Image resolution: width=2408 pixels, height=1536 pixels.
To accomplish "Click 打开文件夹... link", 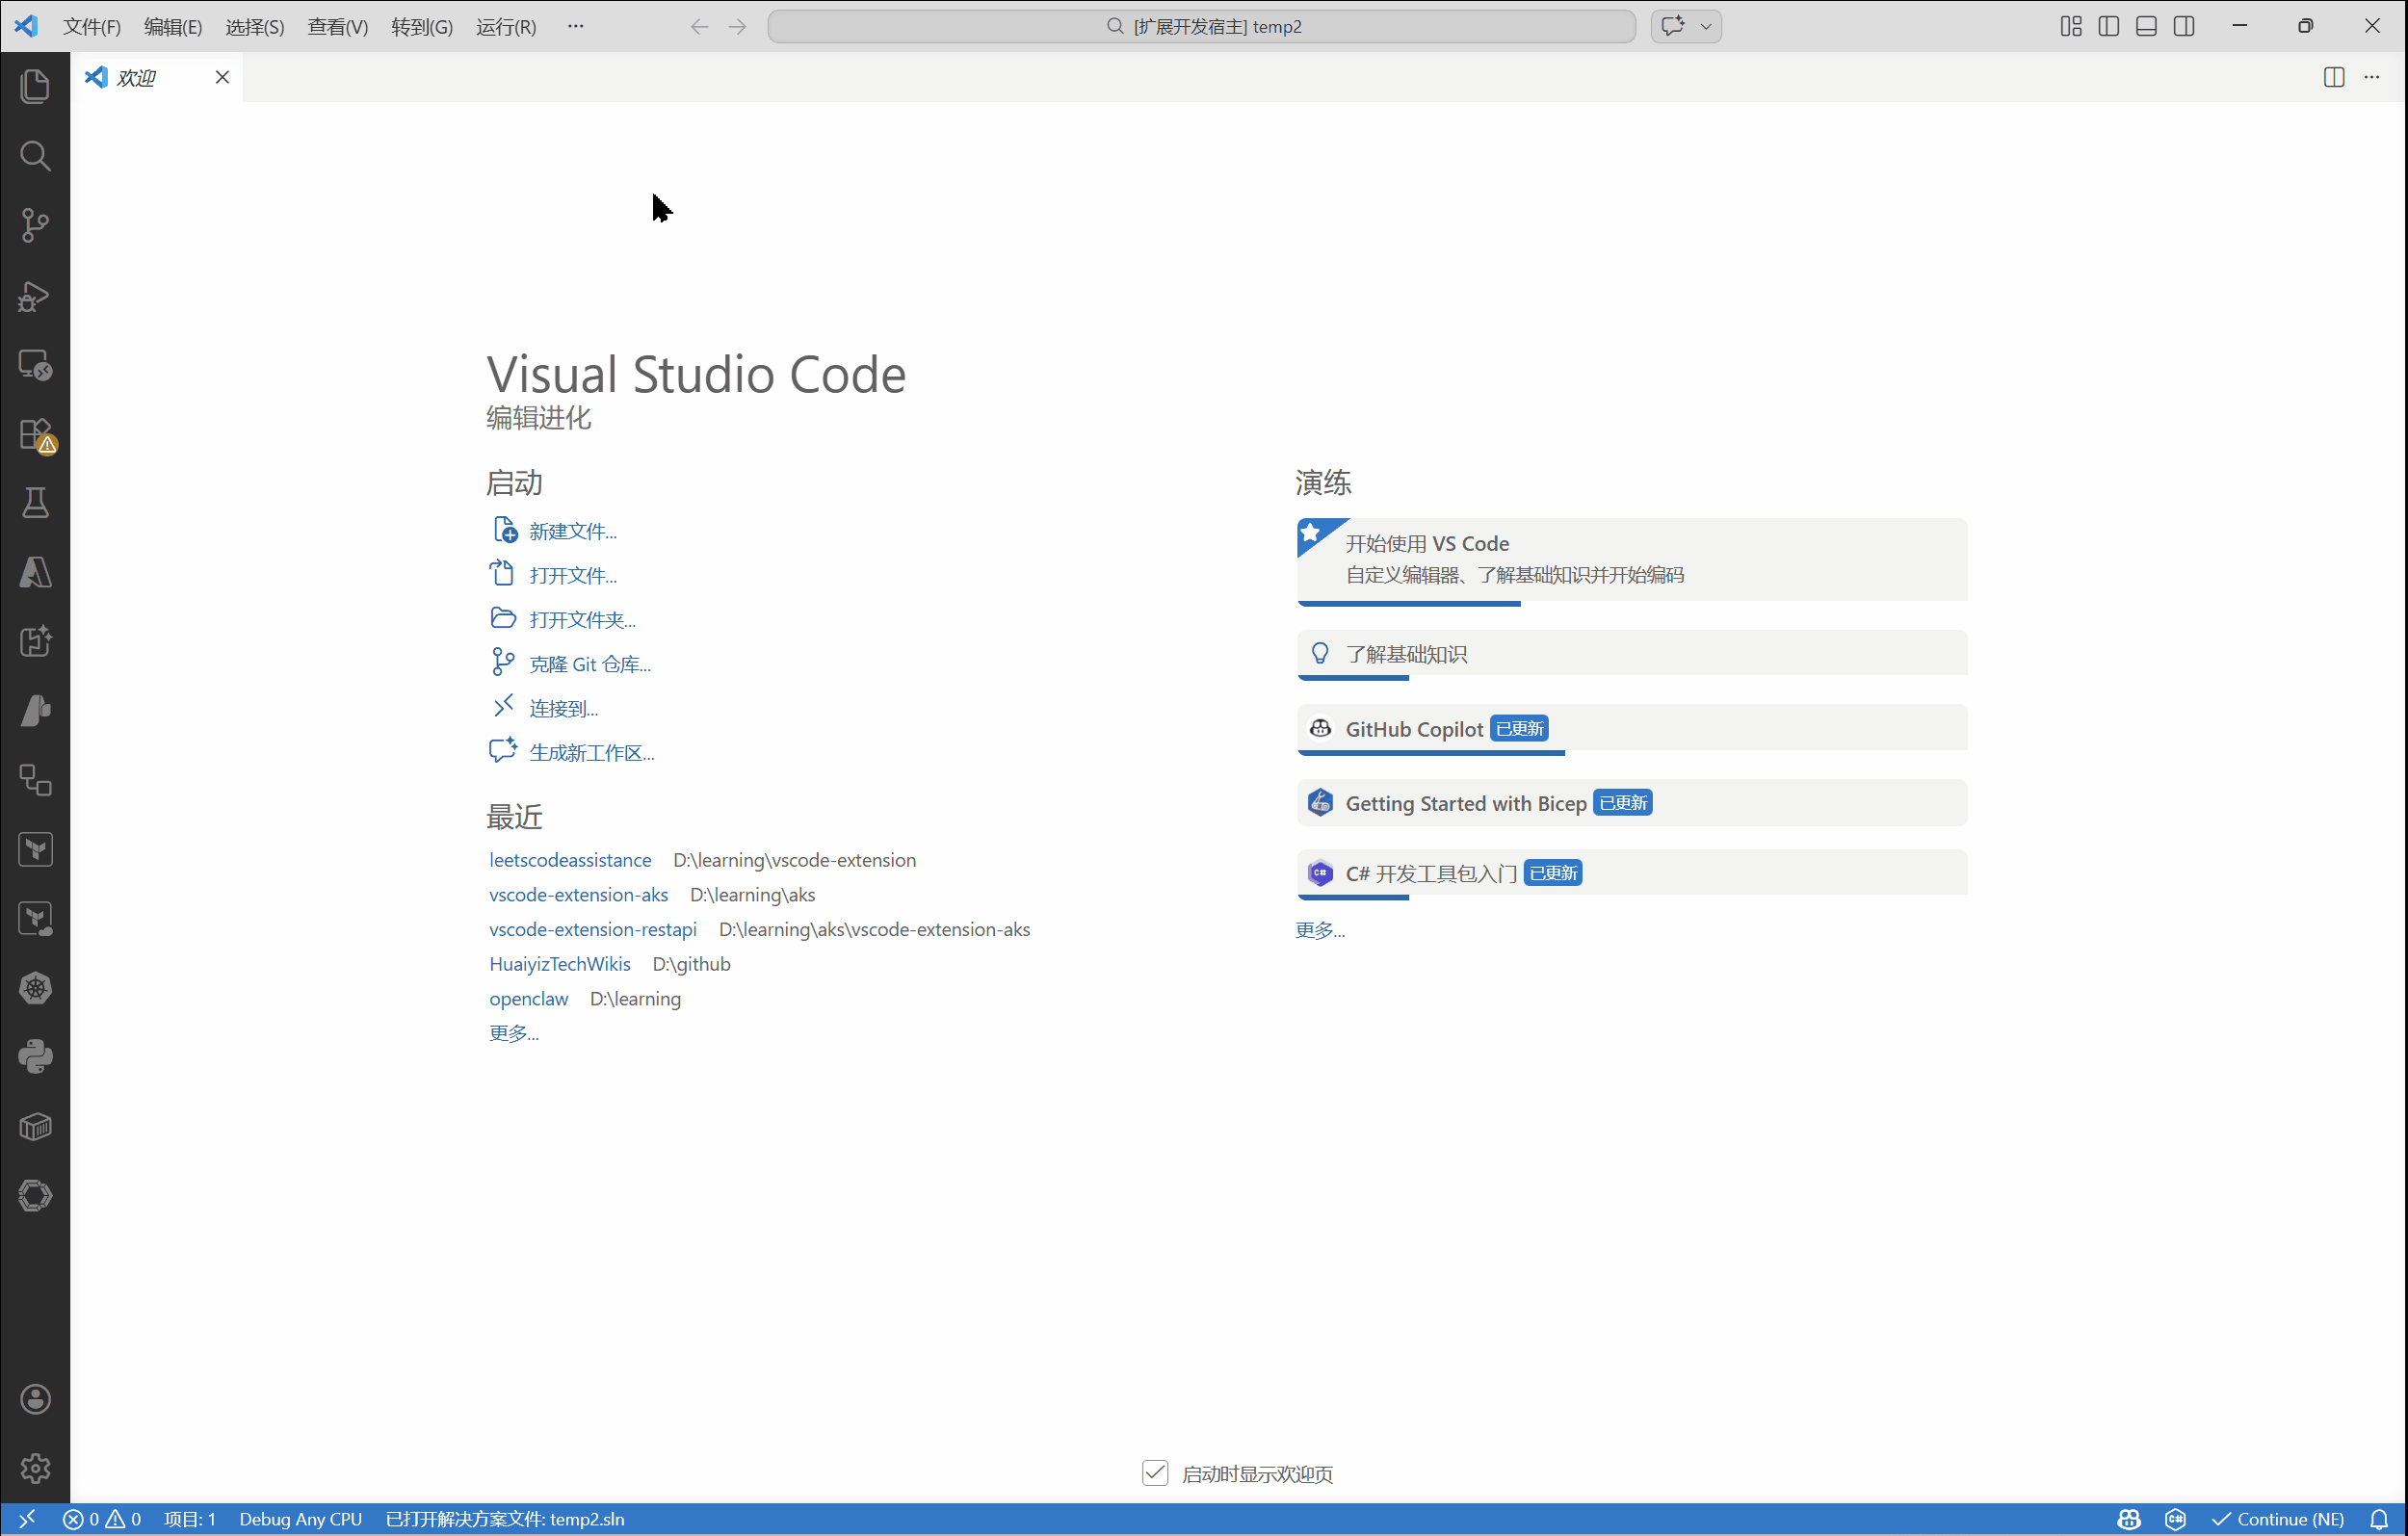I will (x=582, y=620).
